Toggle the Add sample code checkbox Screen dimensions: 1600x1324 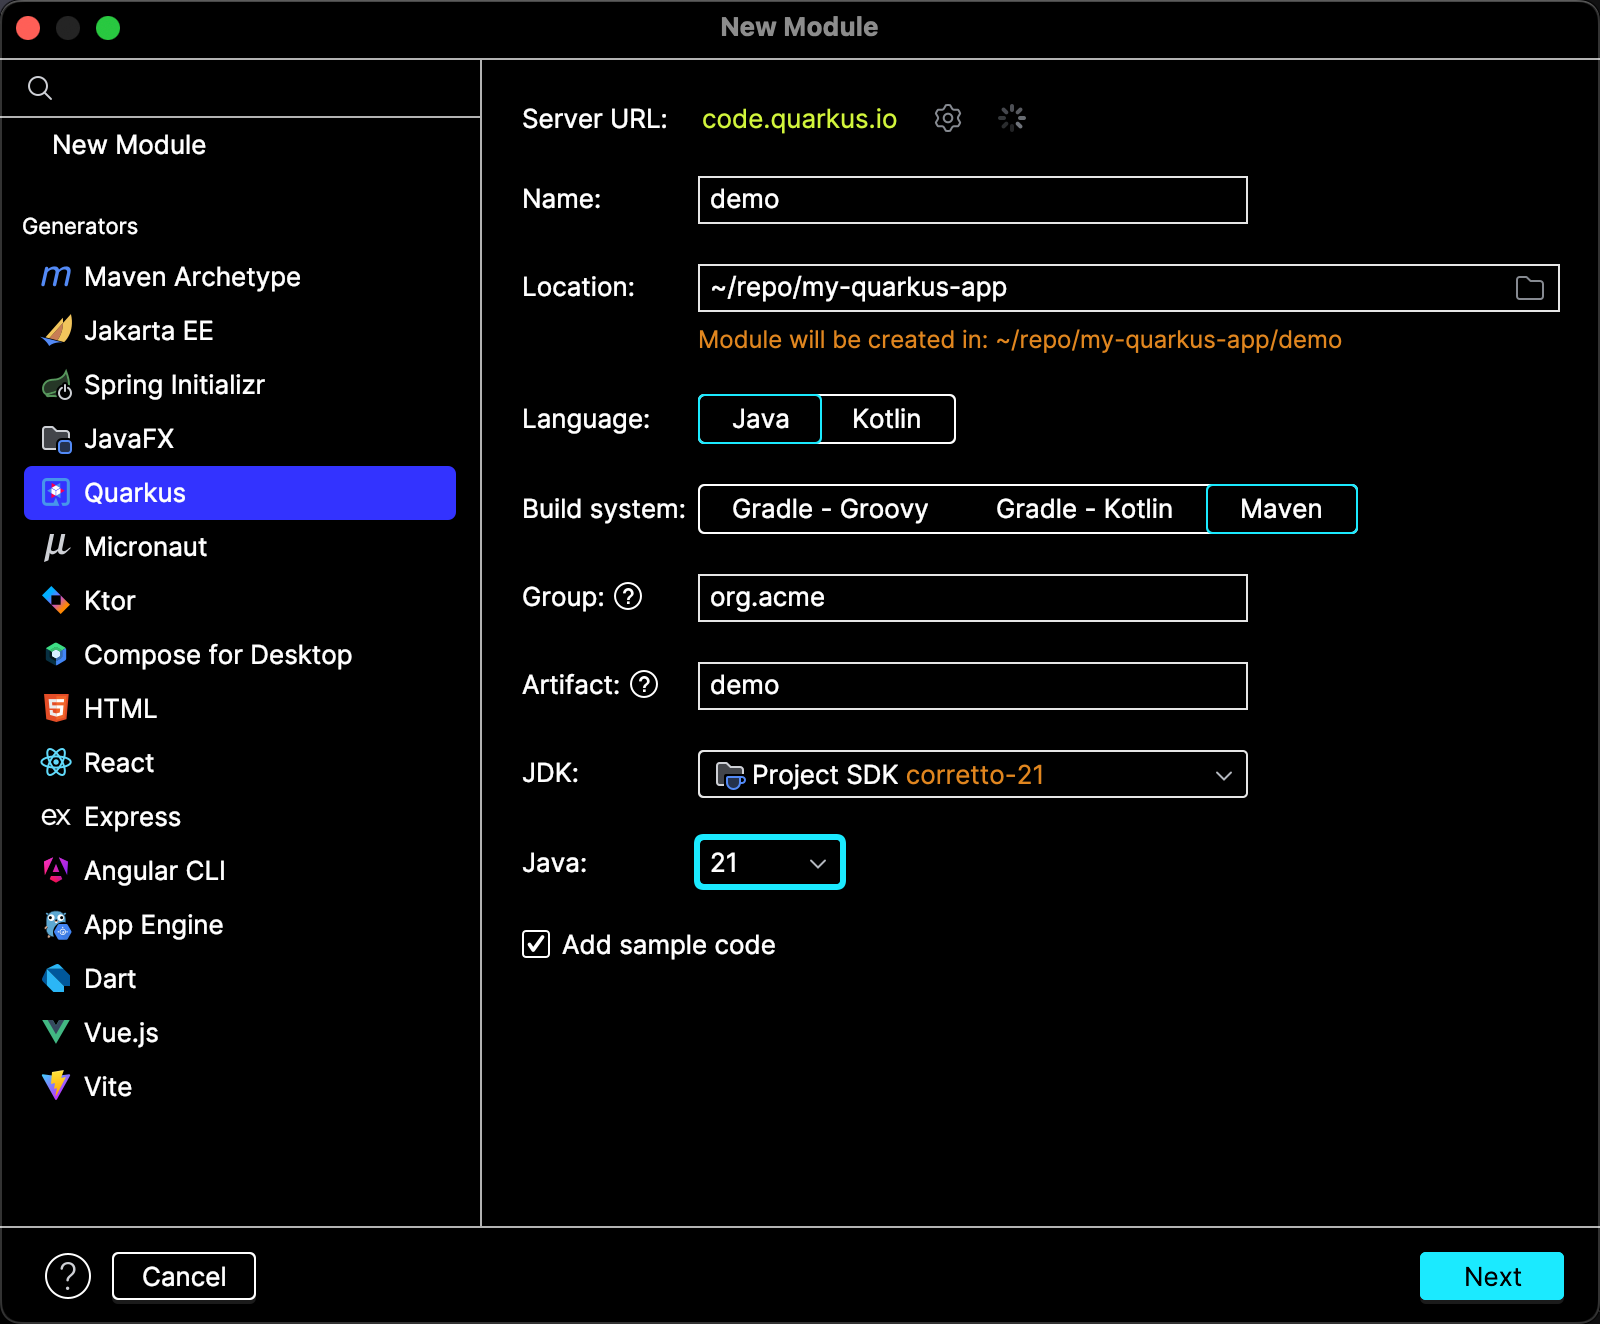[x=536, y=944]
